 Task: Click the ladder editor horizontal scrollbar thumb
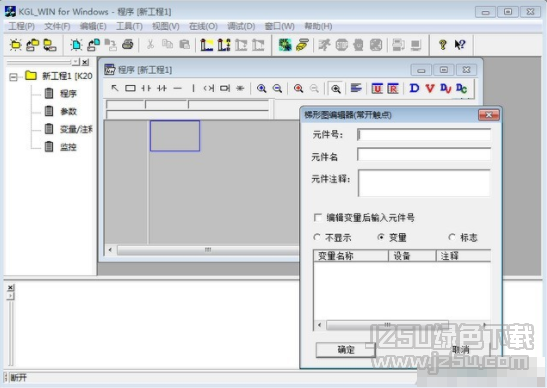(x=208, y=250)
